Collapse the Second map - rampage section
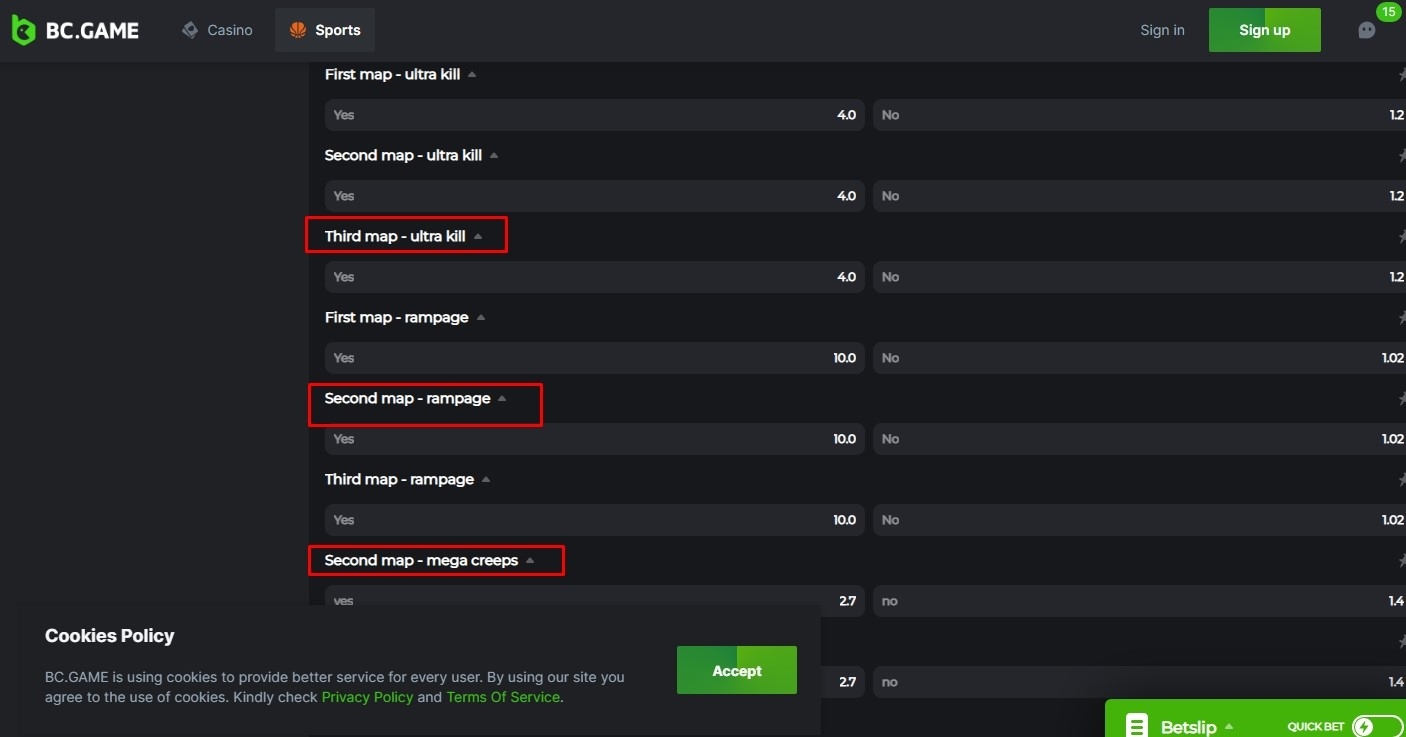1406x737 pixels. pos(502,399)
